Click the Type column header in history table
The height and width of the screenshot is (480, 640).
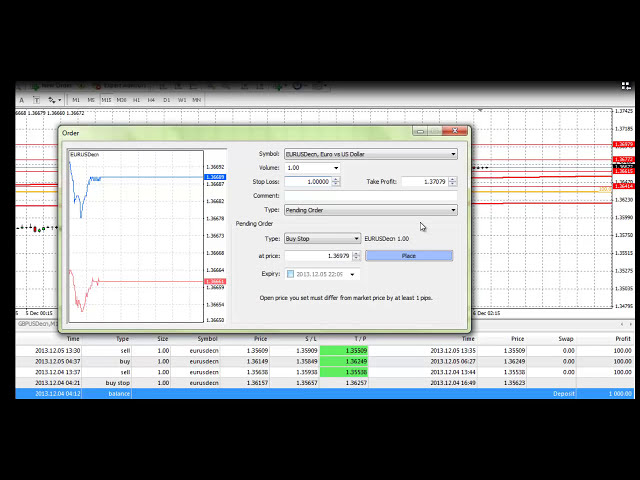pos(122,339)
